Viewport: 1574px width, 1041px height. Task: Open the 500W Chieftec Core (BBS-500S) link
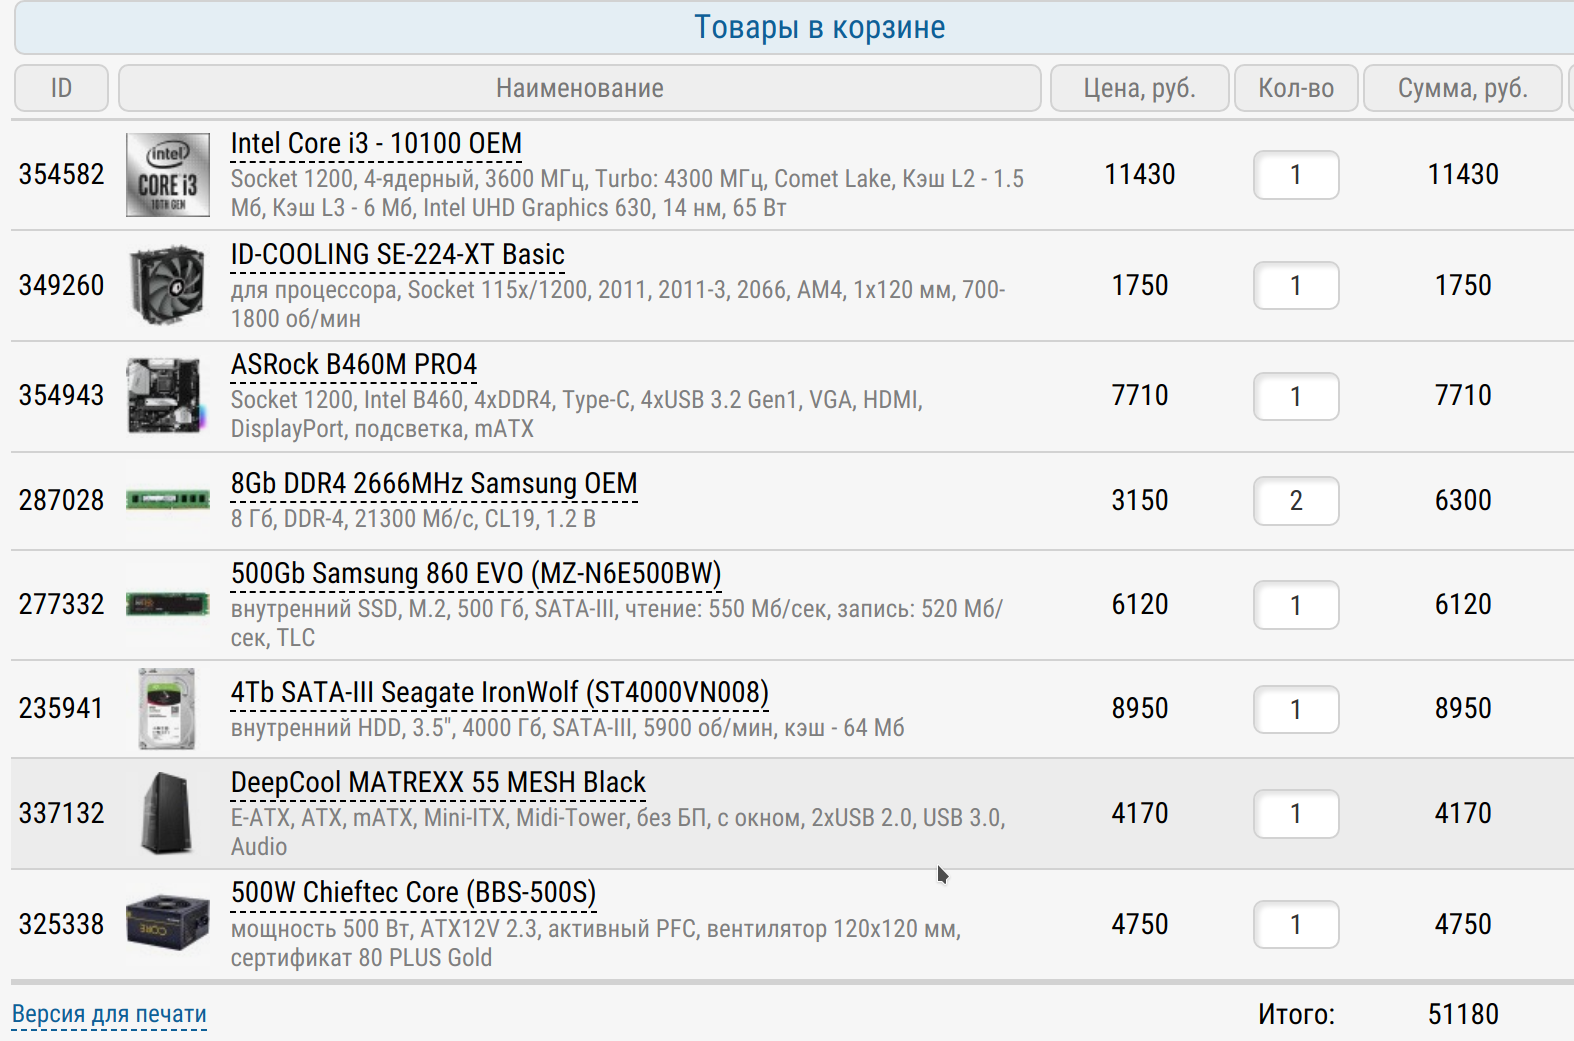413,893
